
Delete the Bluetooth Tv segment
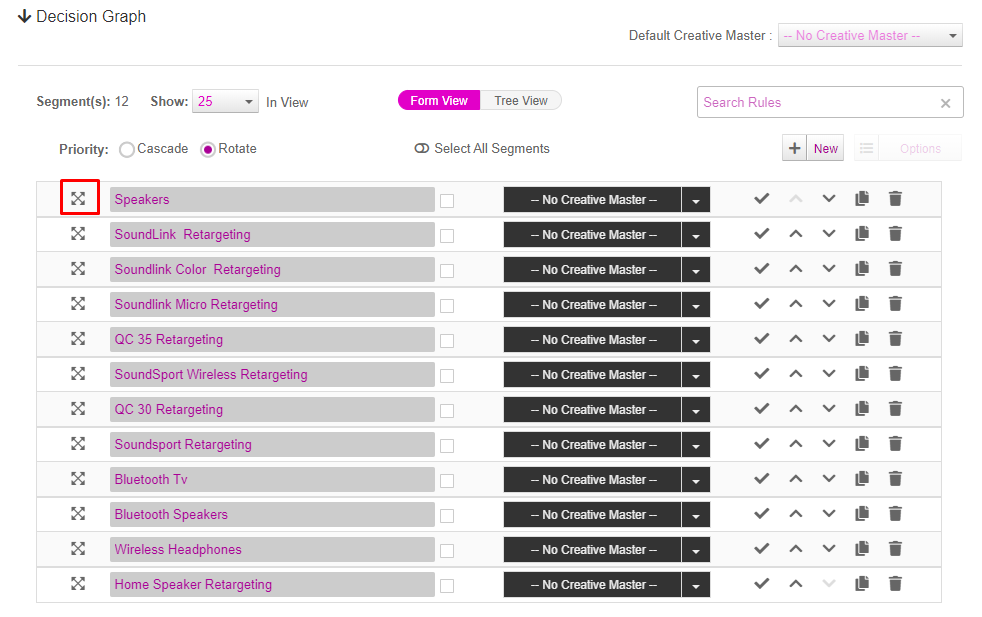(x=896, y=479)
